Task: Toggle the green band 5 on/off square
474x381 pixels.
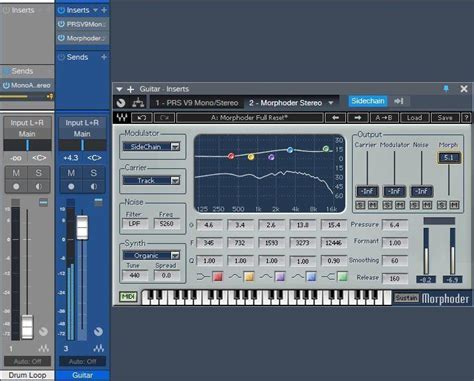Action: pos(342,277)
